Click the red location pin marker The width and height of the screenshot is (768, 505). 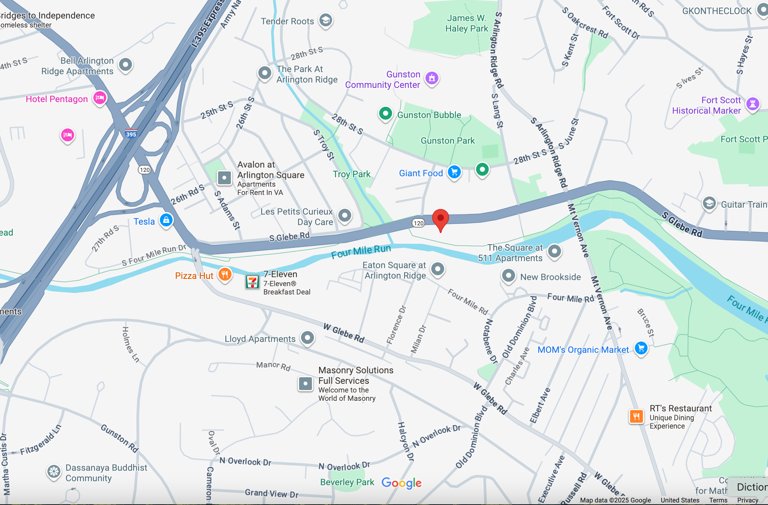pos(440,220)
